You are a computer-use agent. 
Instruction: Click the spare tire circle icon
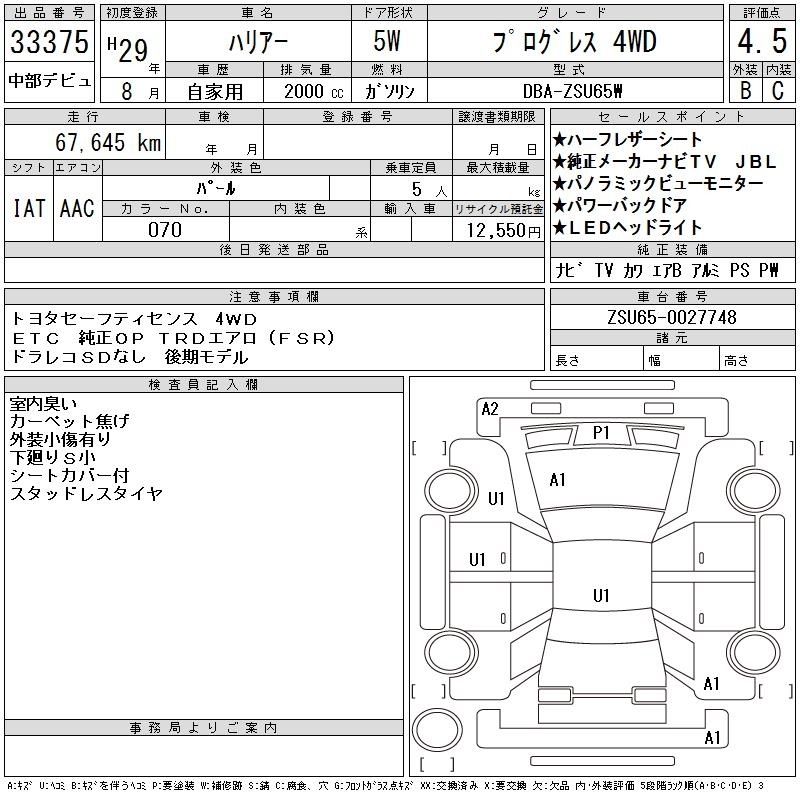437,729
